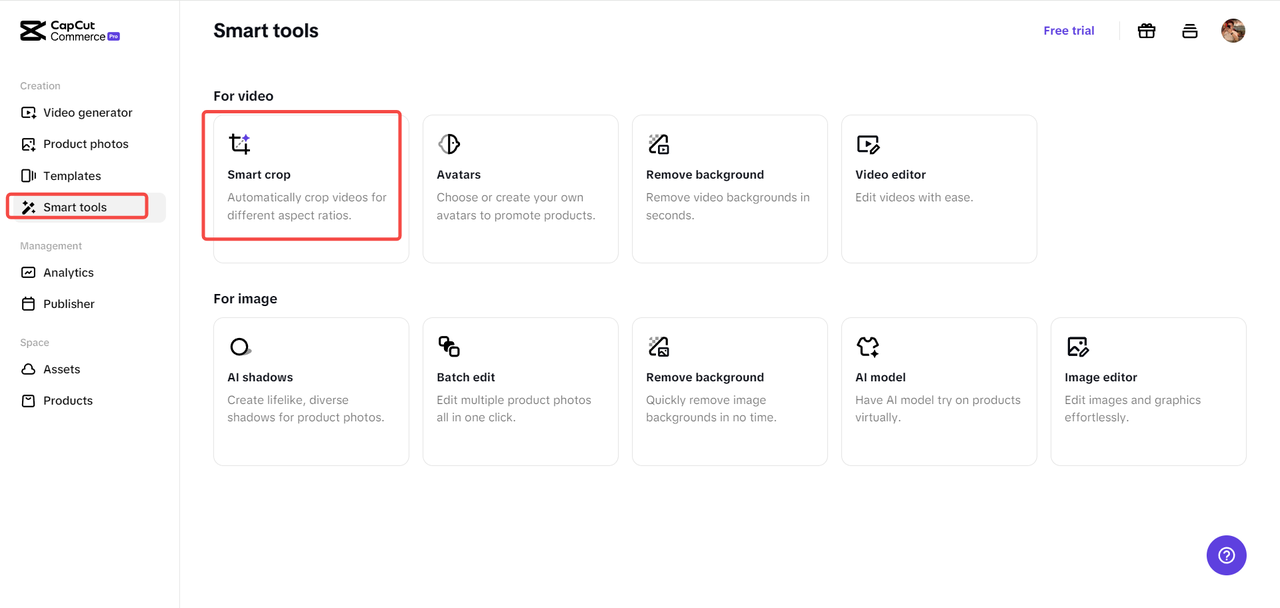
Task: Open the AI shadows tool
Action: tap(310, 390)
